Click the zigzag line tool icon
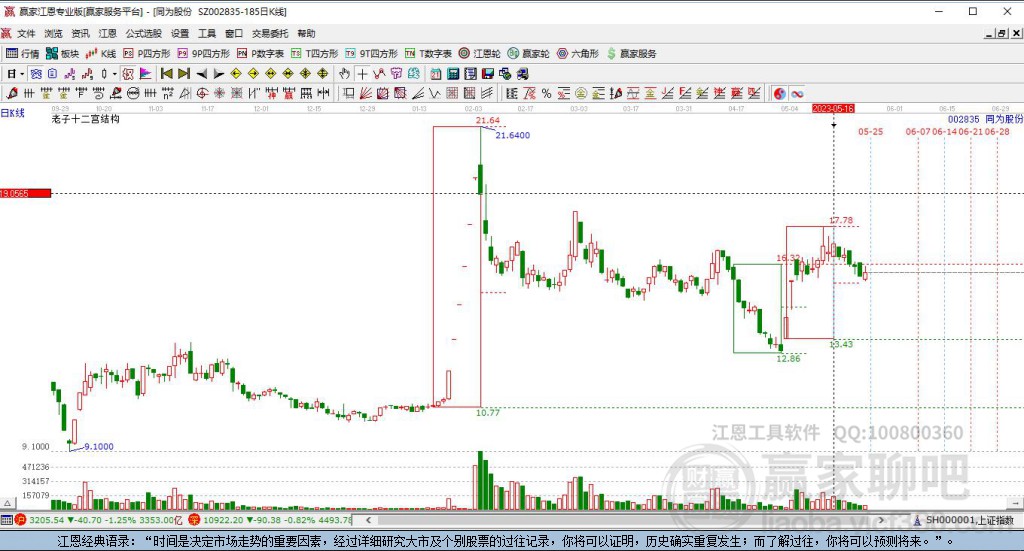Image resolution: width=1024 pixels, height=551 pixels. (x=379, y=74)
